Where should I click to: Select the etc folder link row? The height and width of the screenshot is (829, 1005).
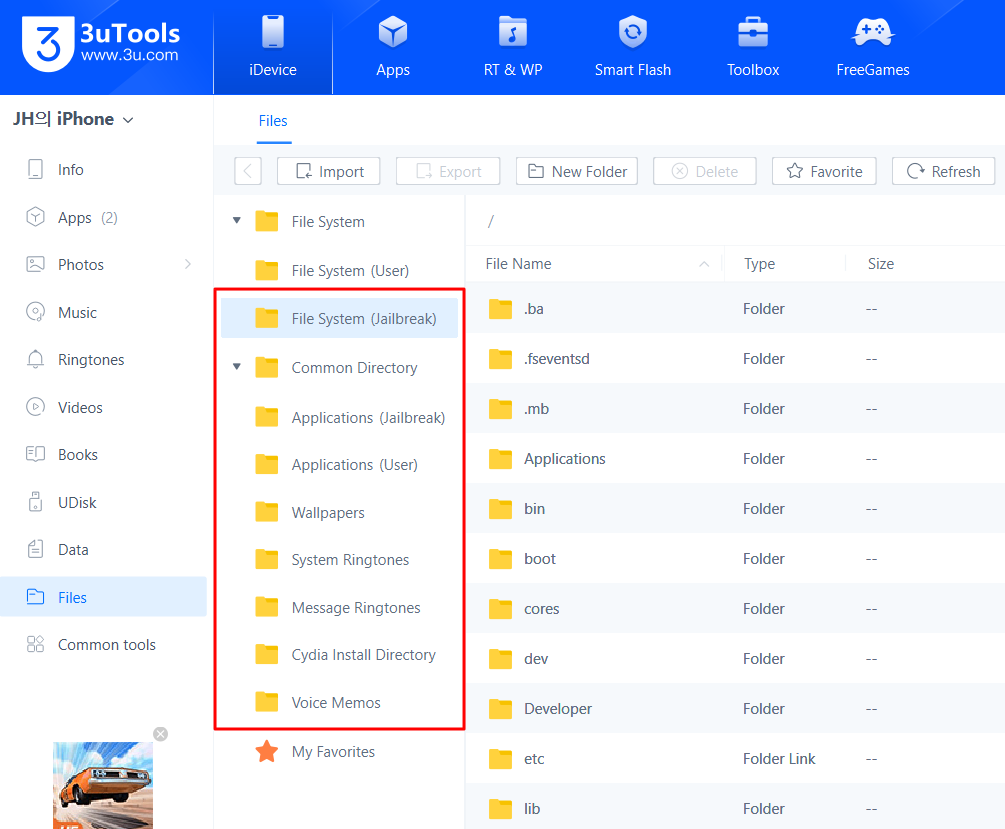point(735,758)
